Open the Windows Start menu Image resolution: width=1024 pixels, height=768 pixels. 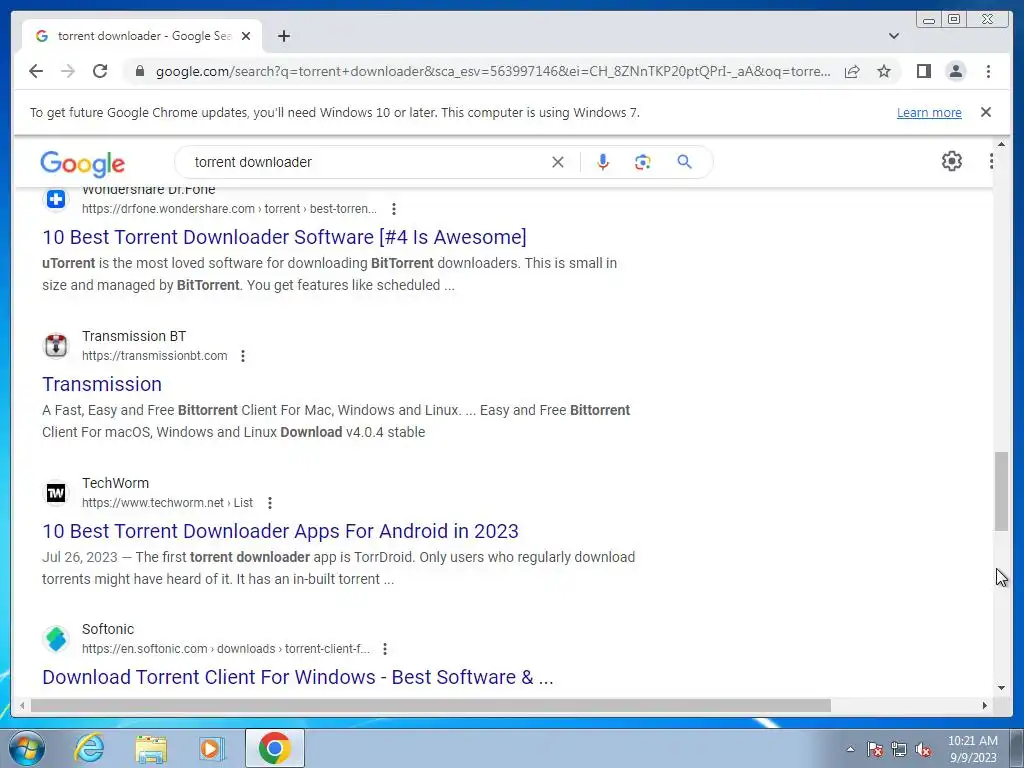26,748
